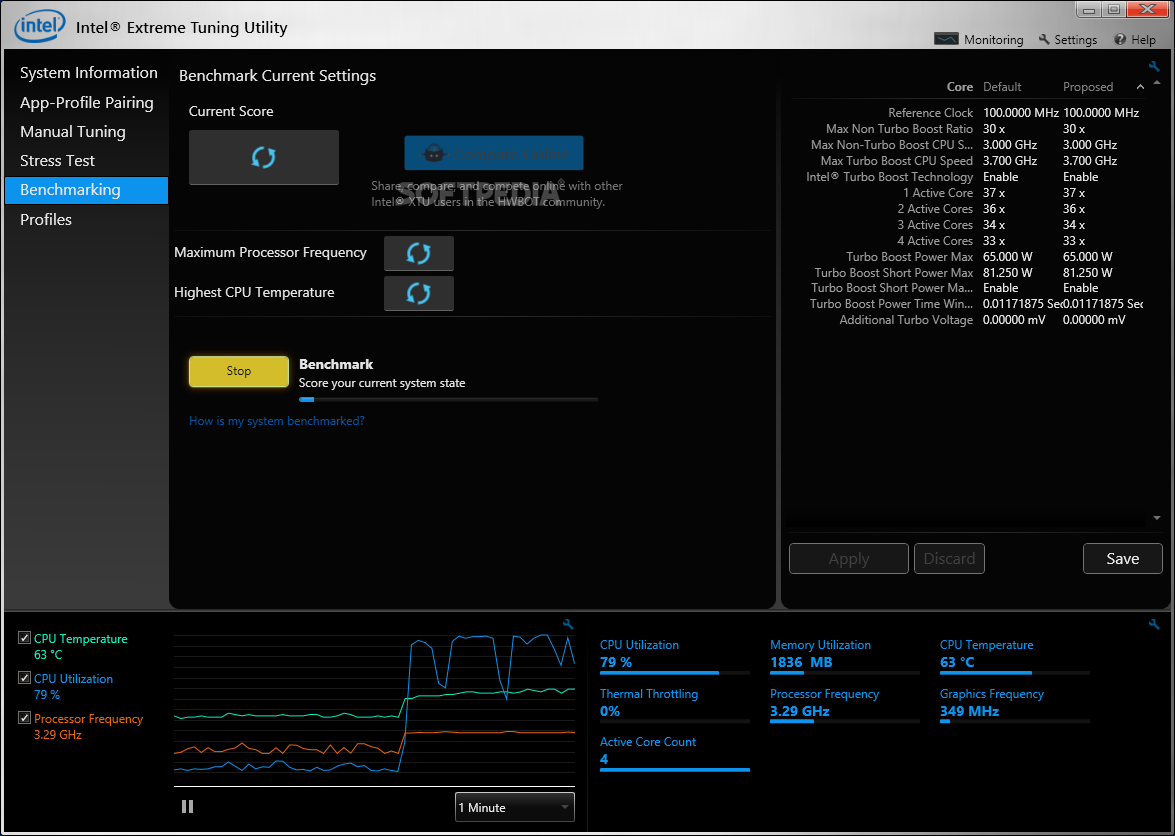Click Memory Utilization 1836 MB readout

coord(845,654)
